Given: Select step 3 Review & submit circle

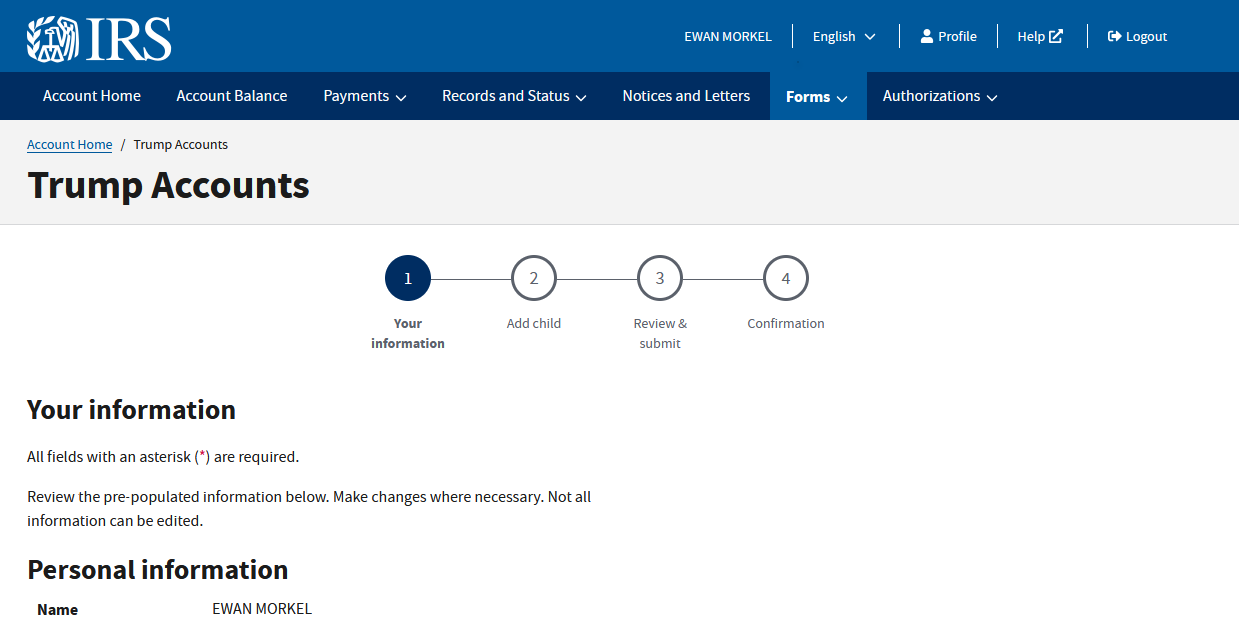Looking at the screenshot, I should [x=660, y=279].
